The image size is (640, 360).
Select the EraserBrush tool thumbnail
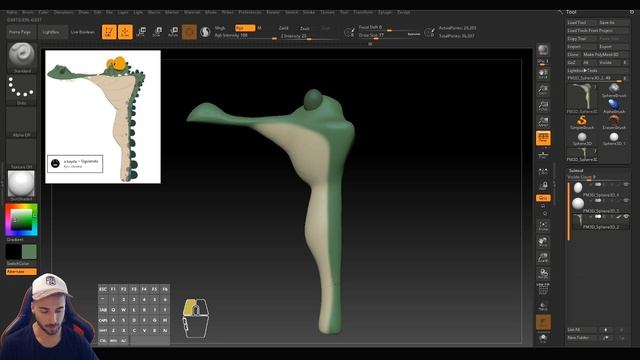tap(614, 122)
